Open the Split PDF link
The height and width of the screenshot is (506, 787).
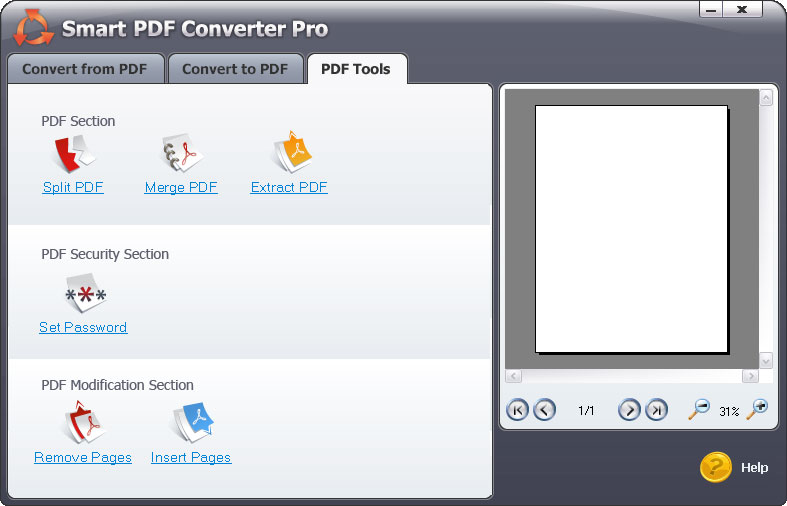(x=73, y=188)
